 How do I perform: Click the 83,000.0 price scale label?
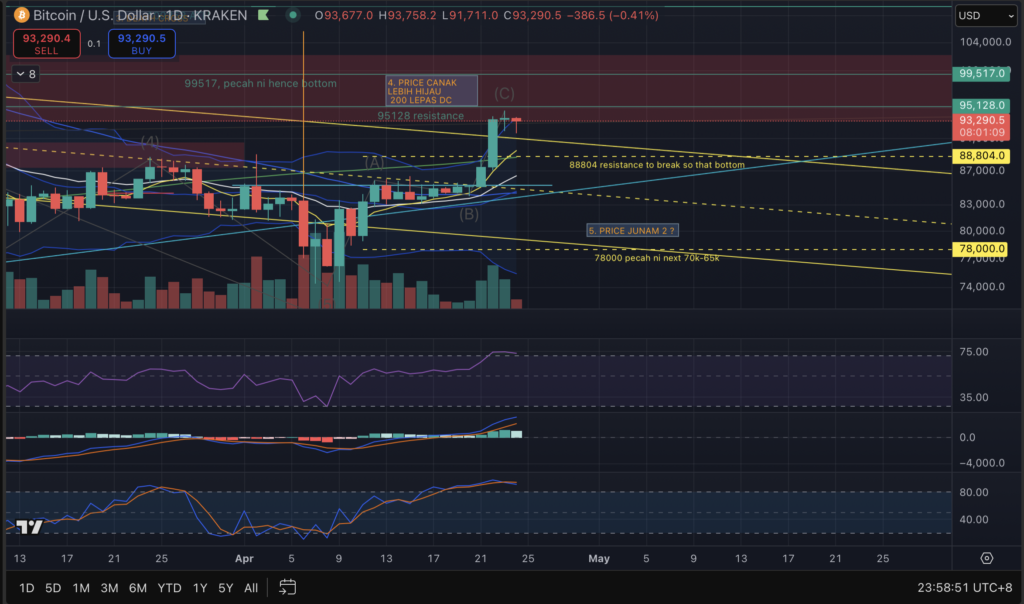[x=982, y=204]
